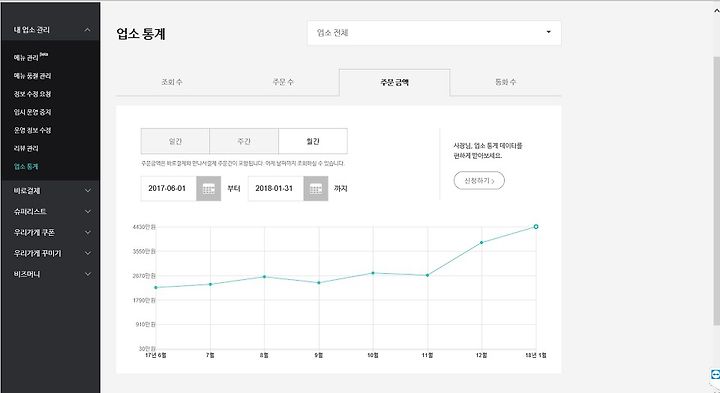Click the end date field 2018-01-31
Image resolution: width=720 pixels, height=393 pixels.
pos(276,189)
